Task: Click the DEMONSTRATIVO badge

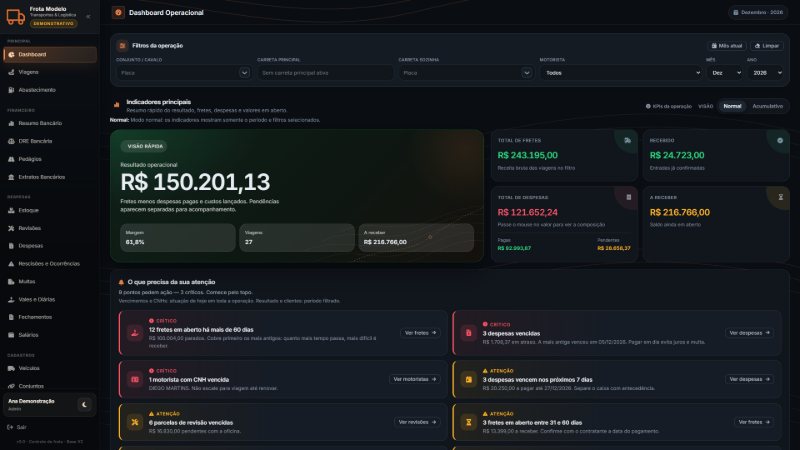Action: (54, 24)
